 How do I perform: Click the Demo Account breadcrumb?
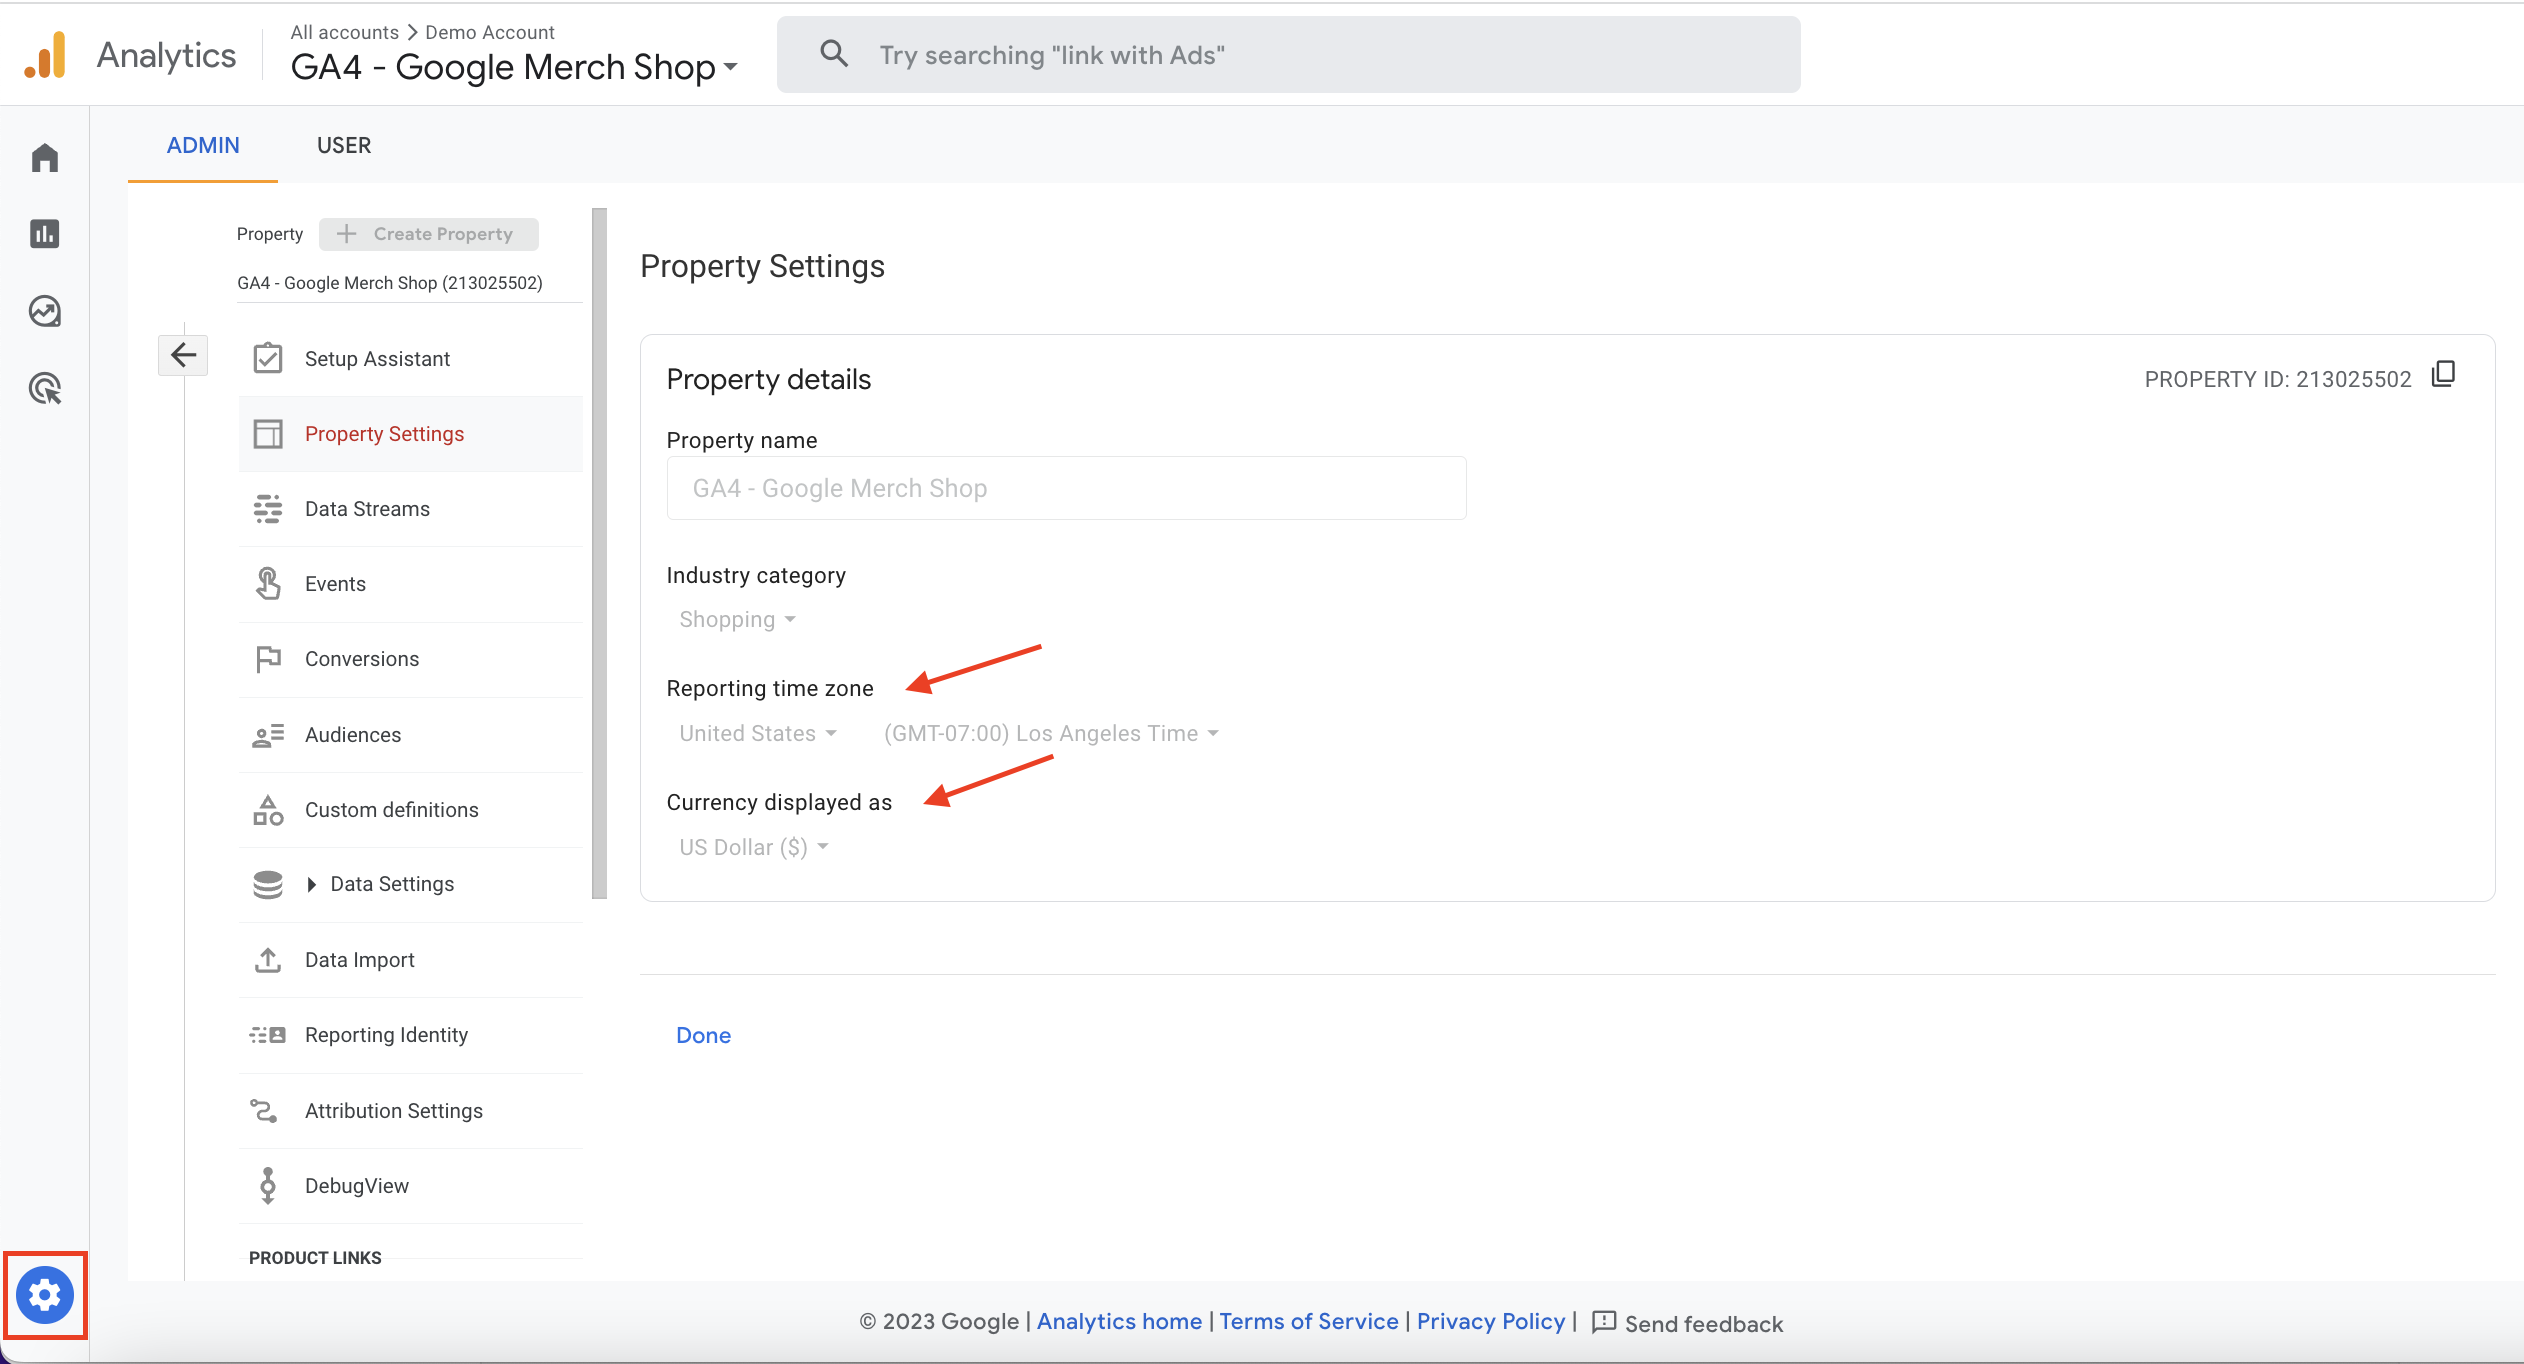click(490, 32)
